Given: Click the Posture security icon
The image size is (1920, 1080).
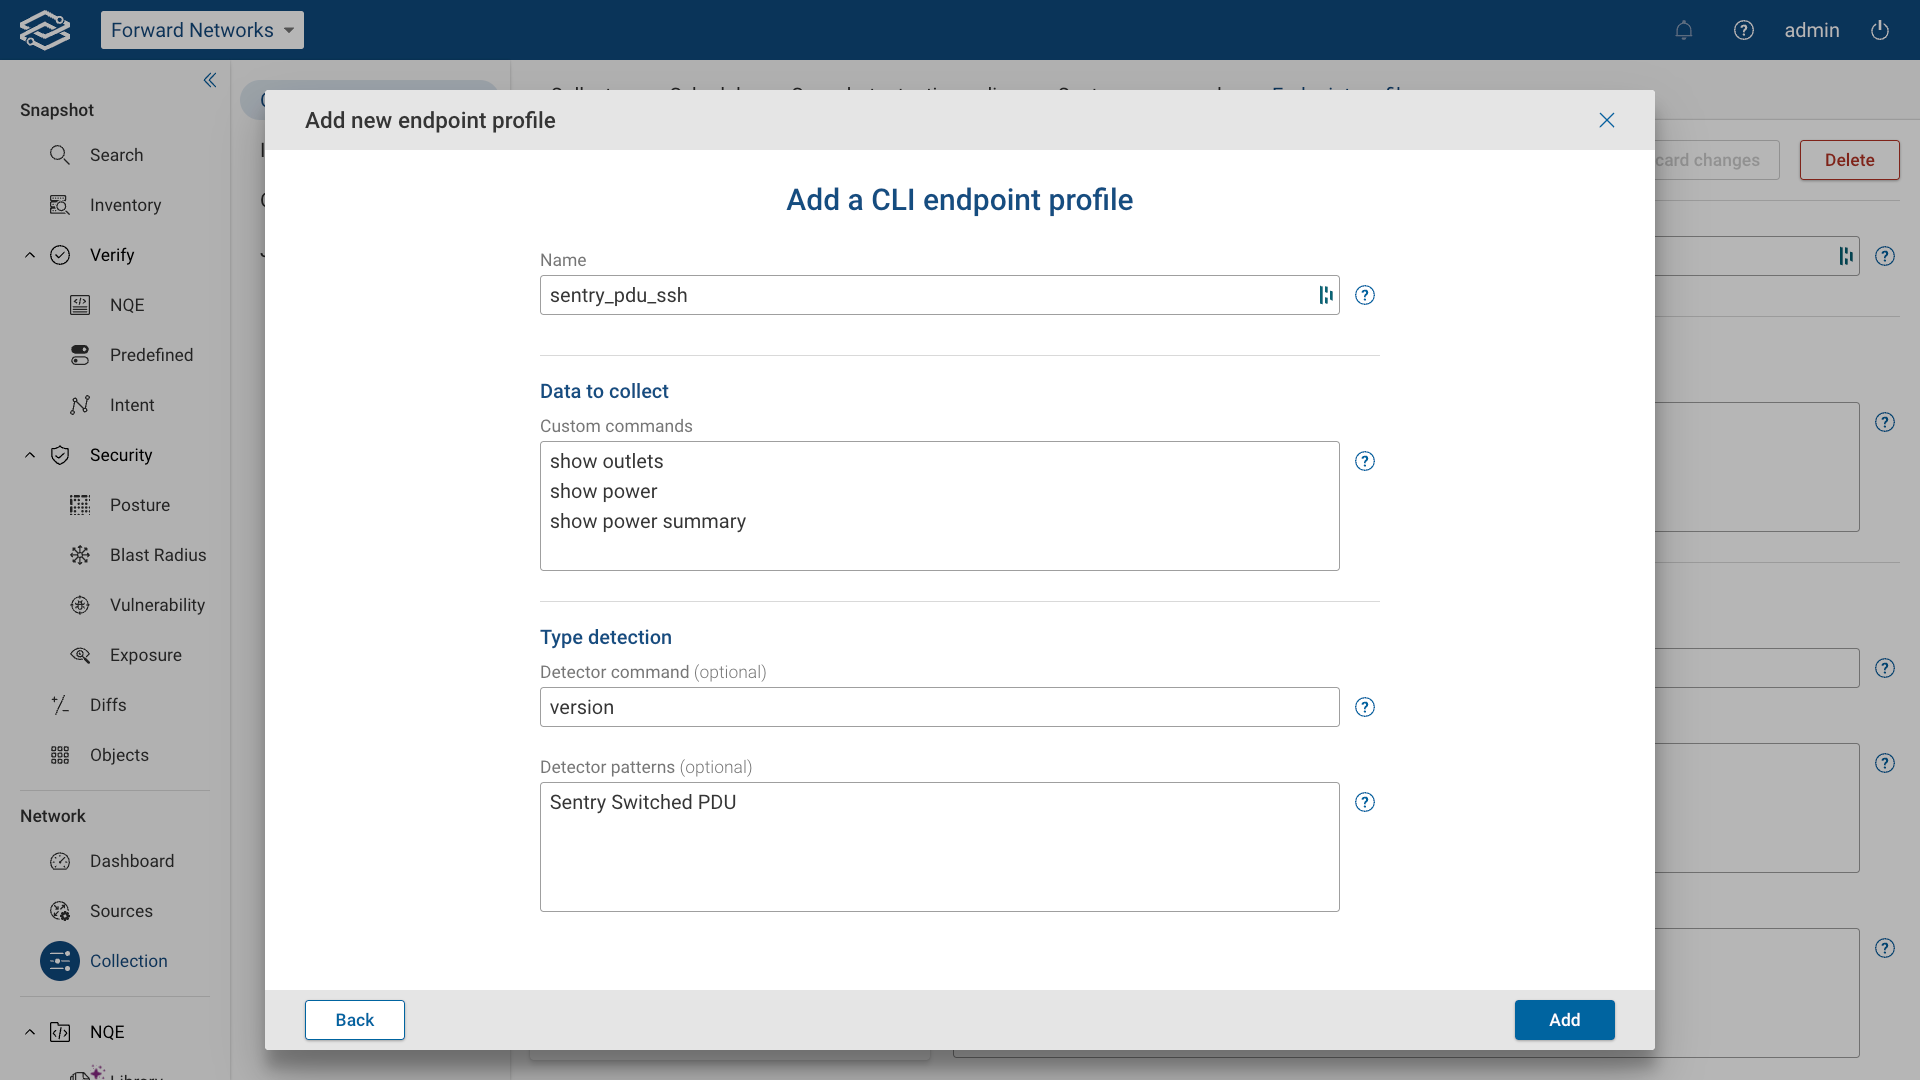Looking at the screenshot, I should pyautogui.click(x=80, y=505).
